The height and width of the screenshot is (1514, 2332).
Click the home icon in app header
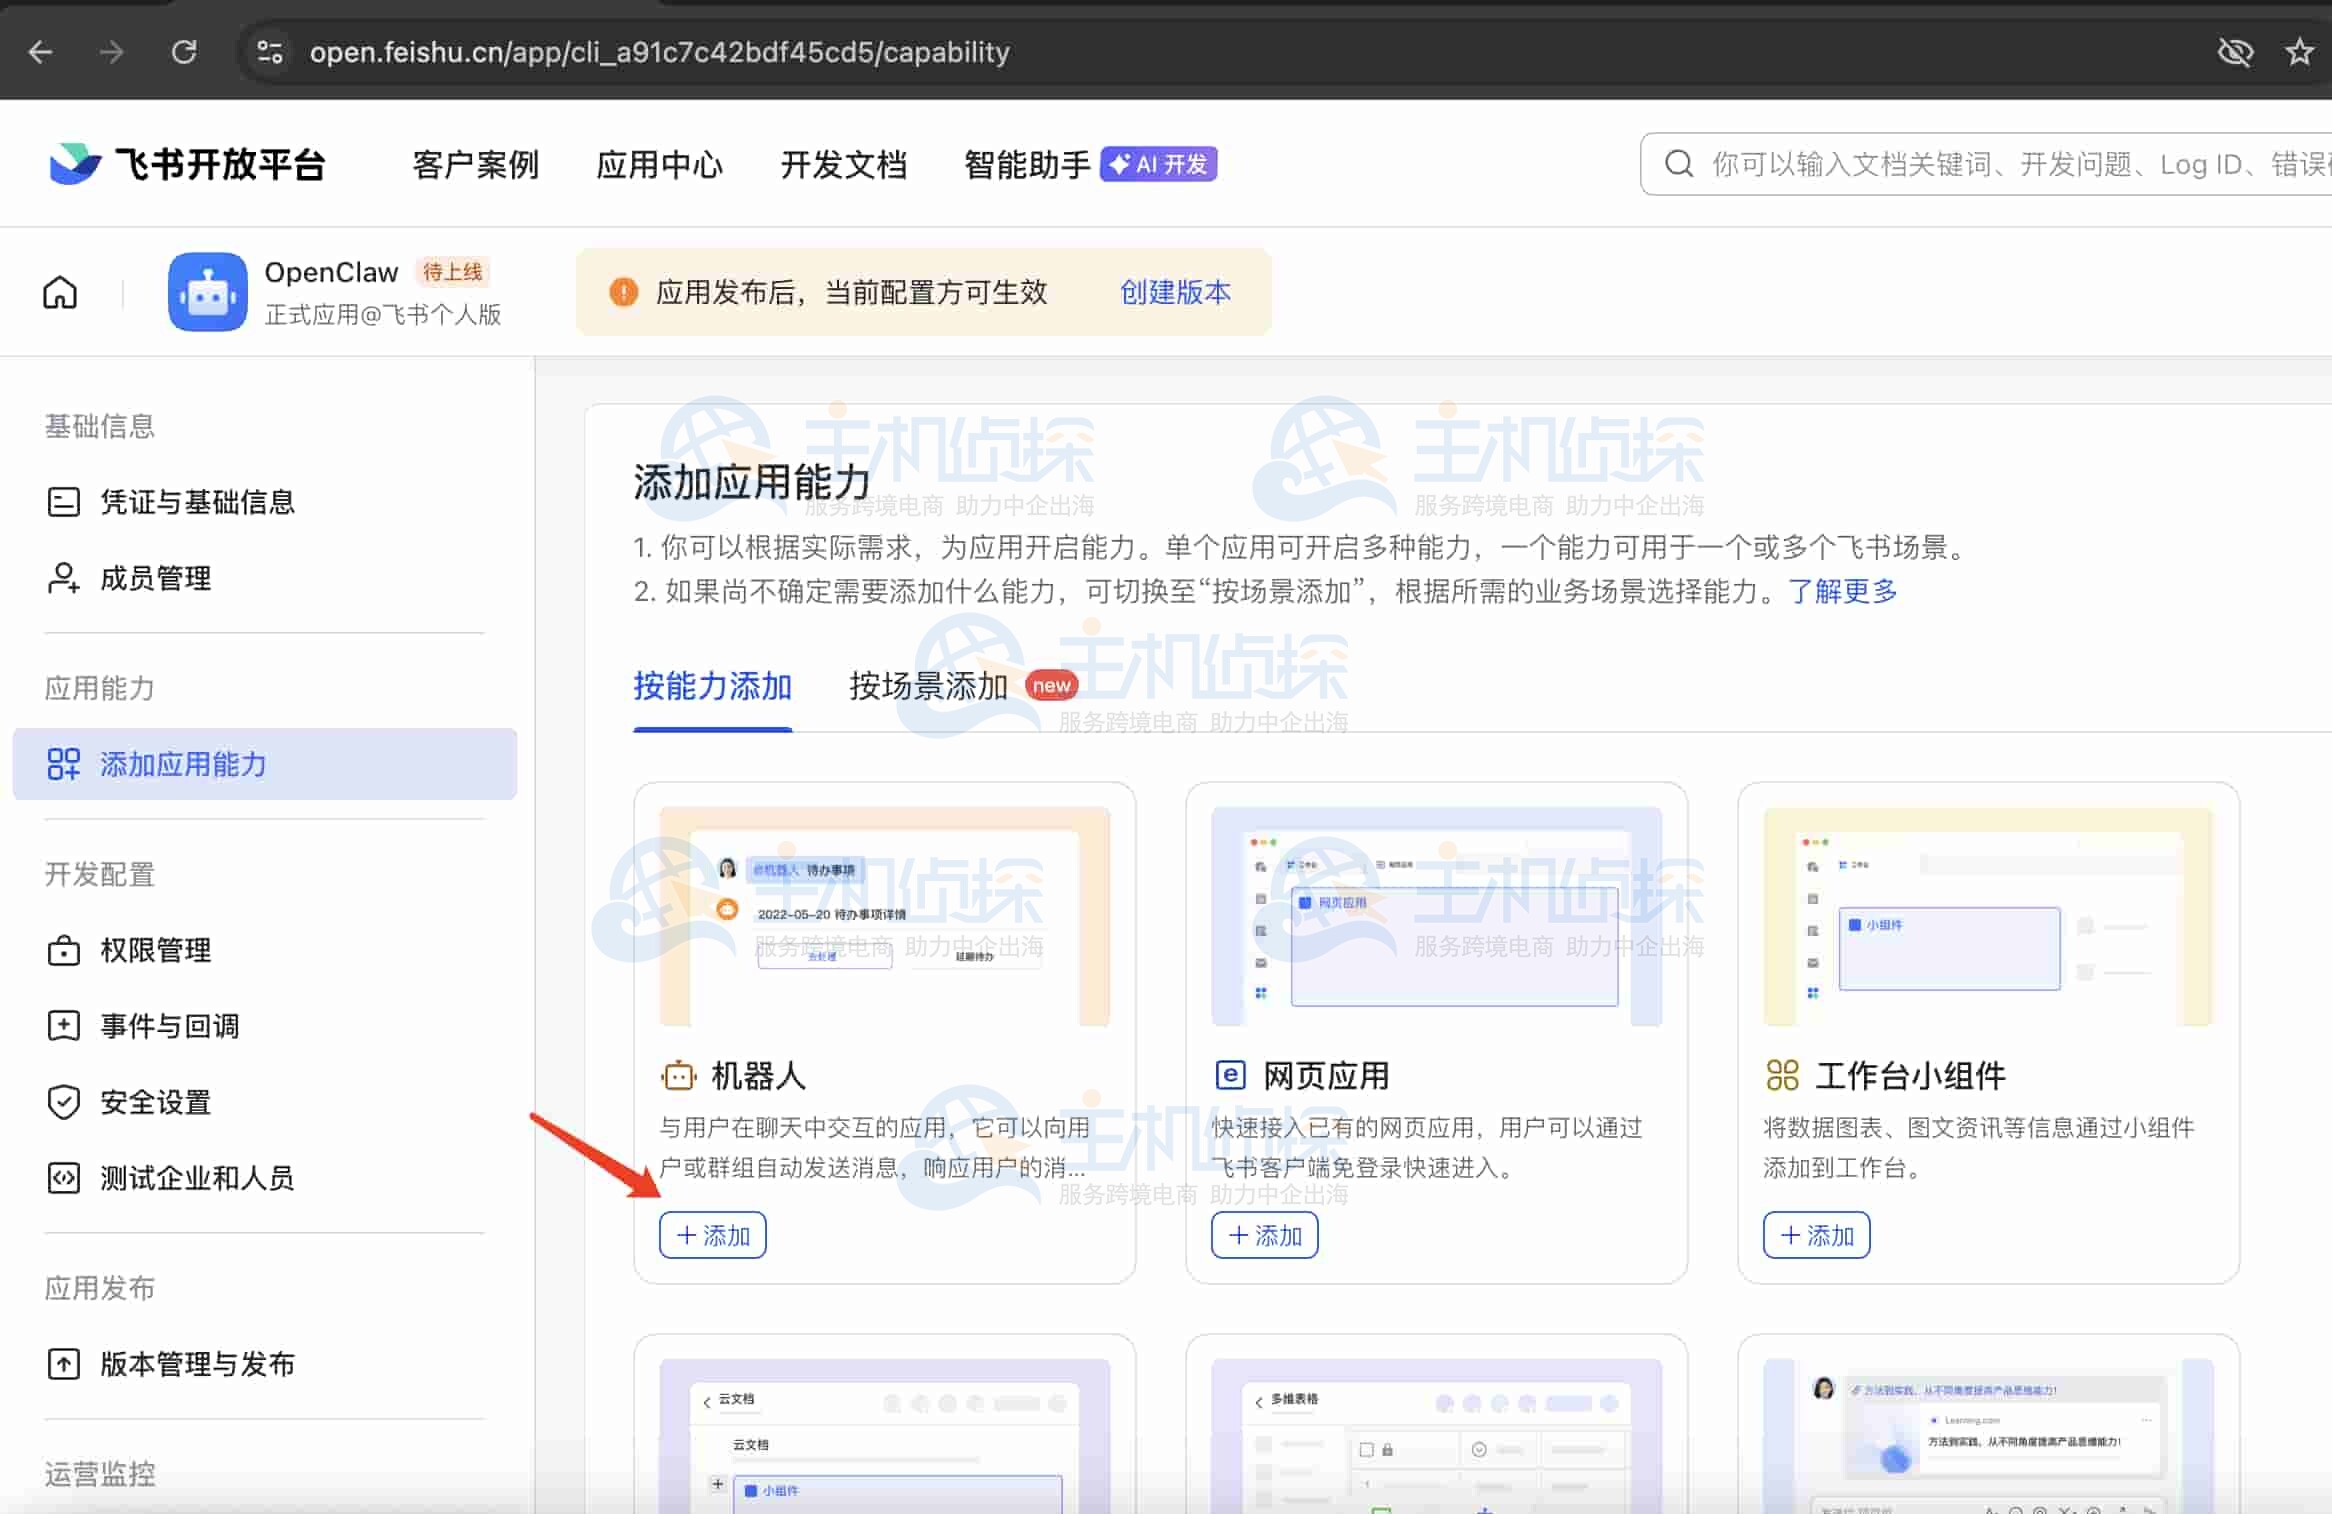click(60, 292)
